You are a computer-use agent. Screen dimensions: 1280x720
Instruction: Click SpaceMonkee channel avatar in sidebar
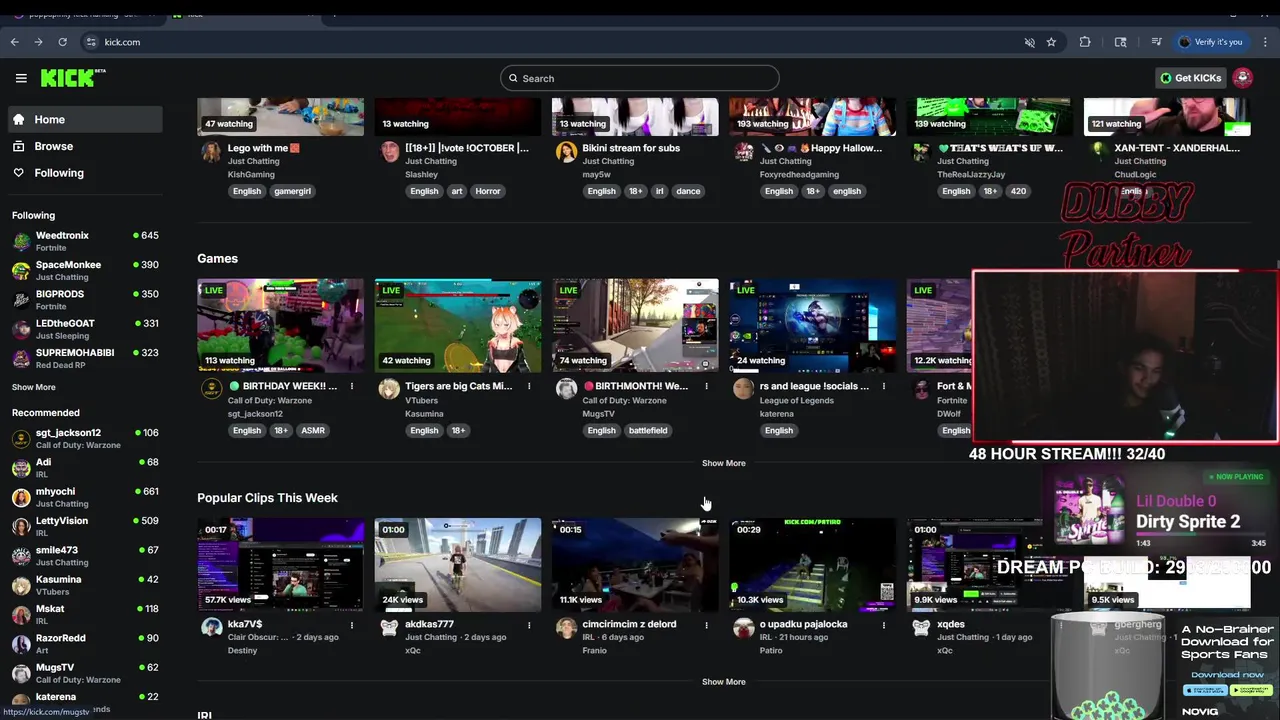[x=21, y=270]
